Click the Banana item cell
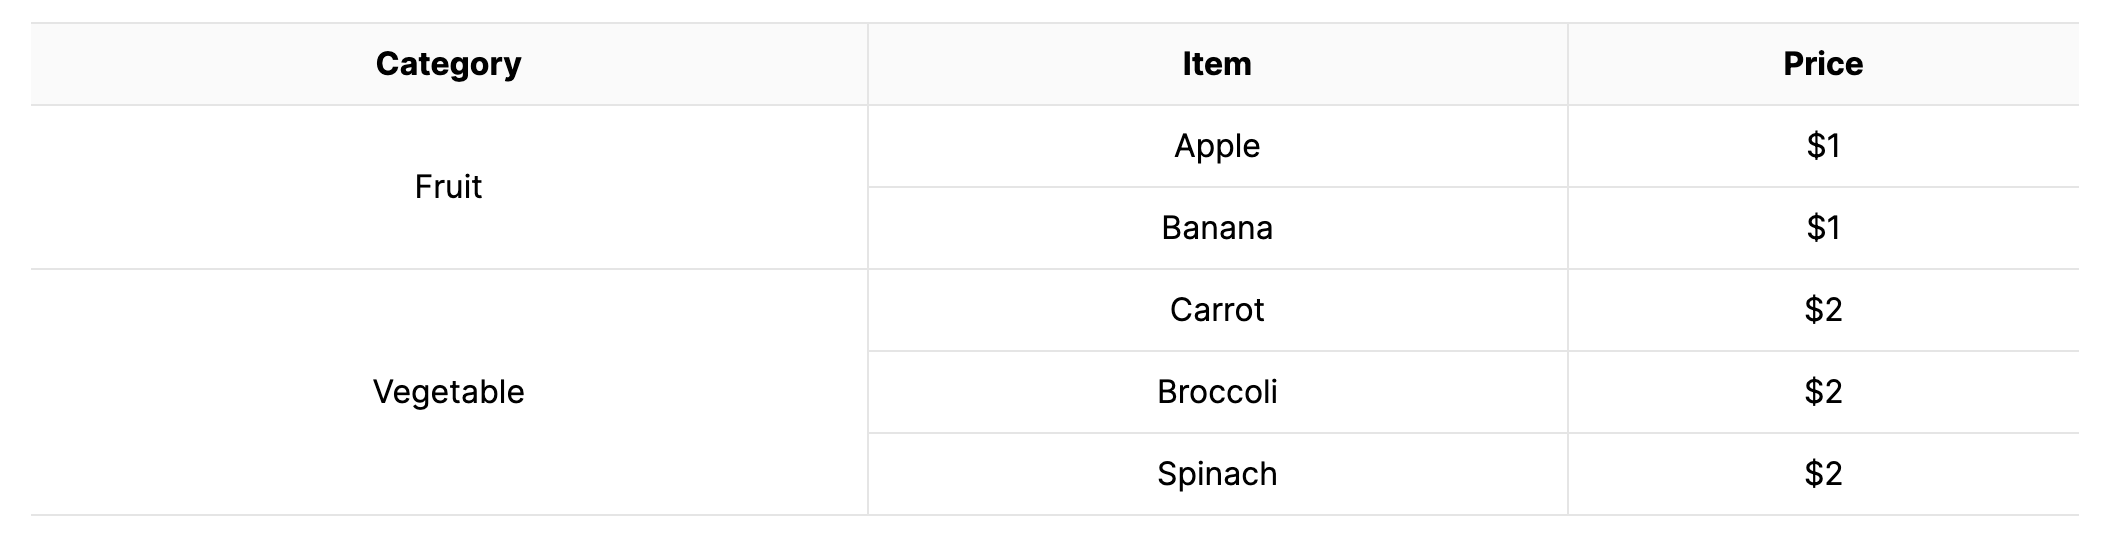The image size is (2124, 540). 1217,228
